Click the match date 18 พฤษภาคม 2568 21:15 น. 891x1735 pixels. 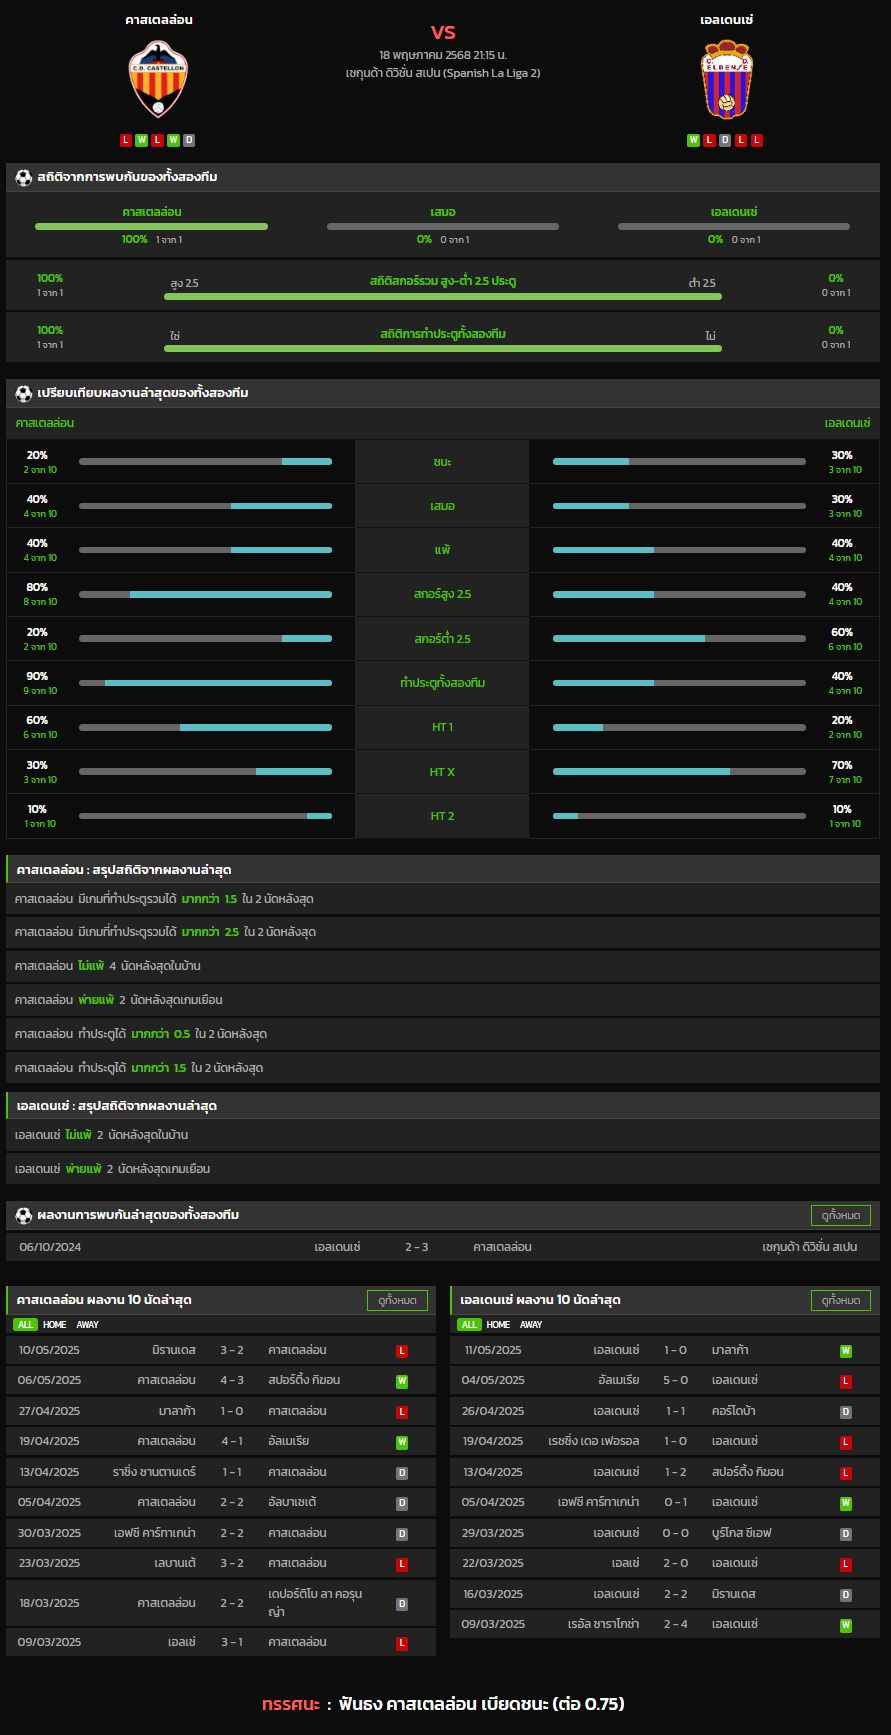(x=443, y=55)
